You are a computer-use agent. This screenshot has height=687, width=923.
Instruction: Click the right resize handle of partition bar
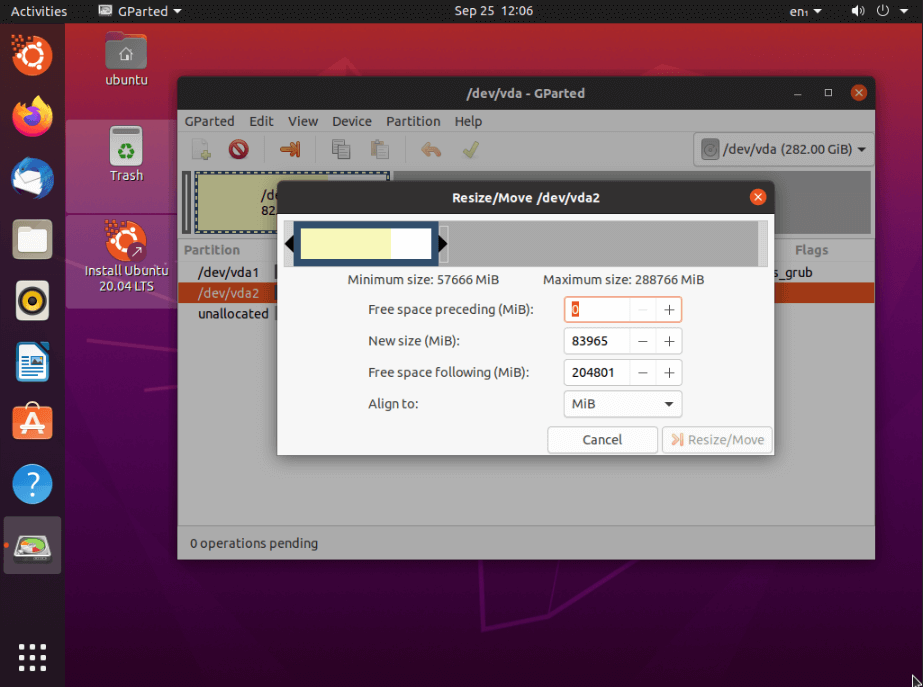pos(443,244)
